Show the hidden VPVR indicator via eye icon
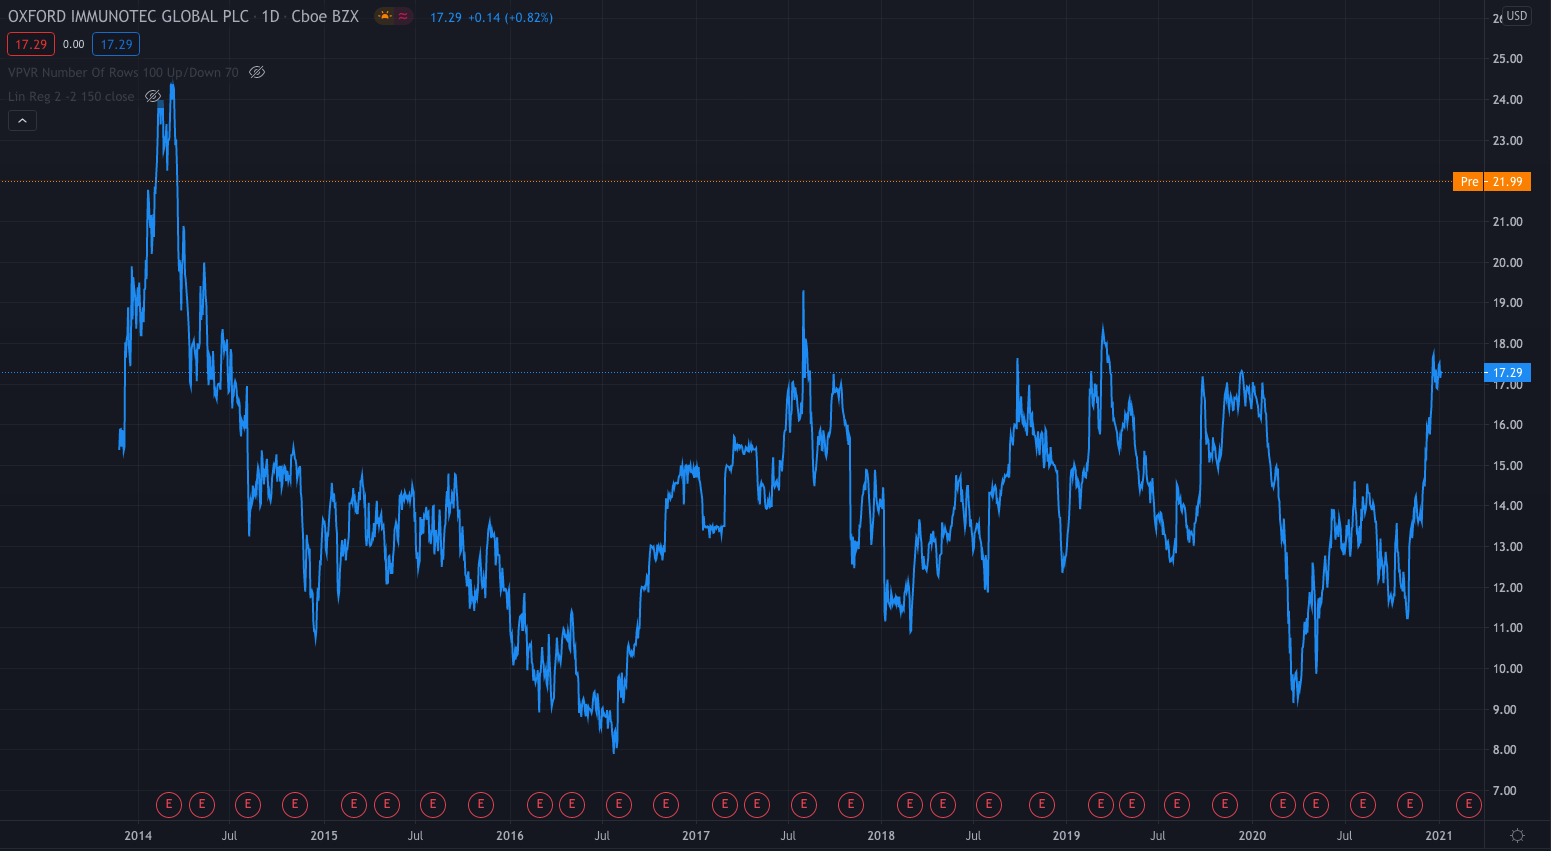 click(257, 72)
